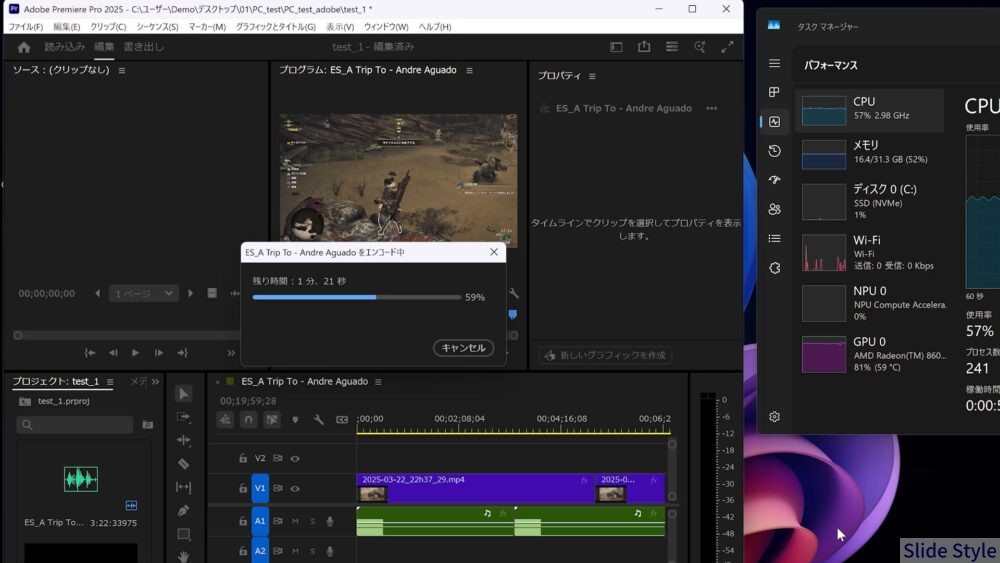This screenshot has height=563, width=1000.
Task: Select CPU in Task Manager performance list
Action: pos(869,110)
